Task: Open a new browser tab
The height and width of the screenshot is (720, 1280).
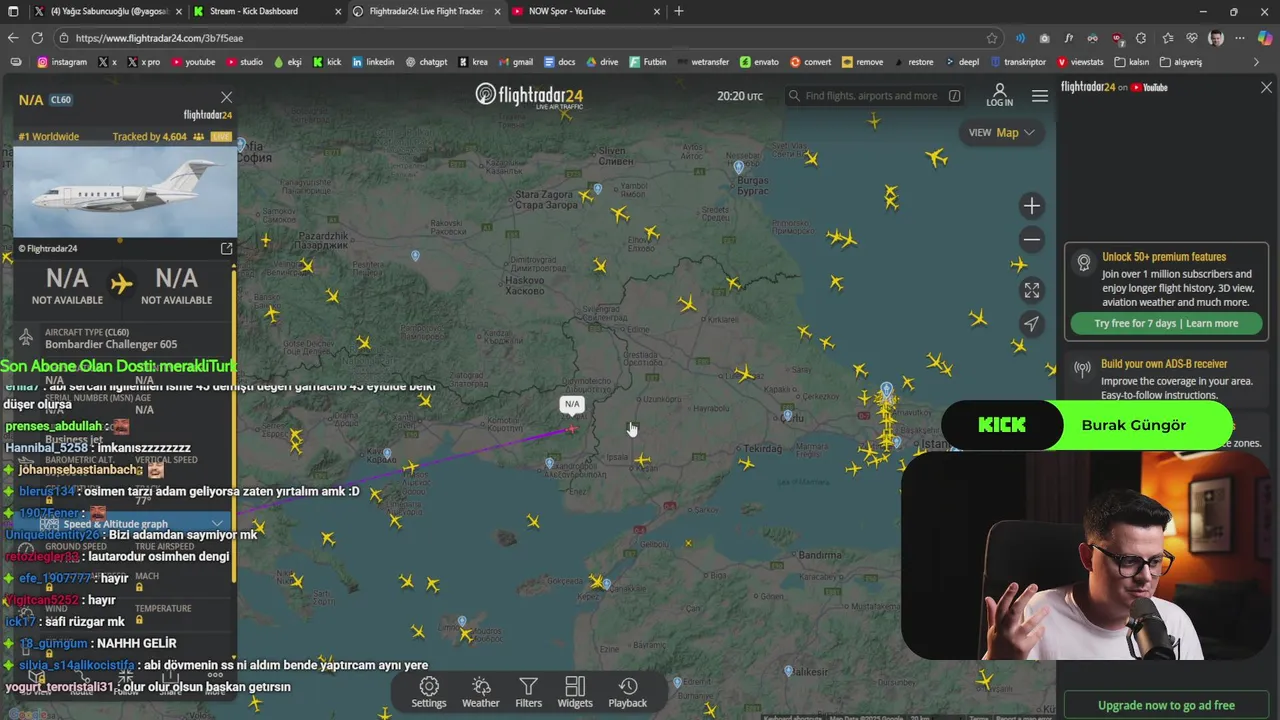Action: (x=679, y=11)
